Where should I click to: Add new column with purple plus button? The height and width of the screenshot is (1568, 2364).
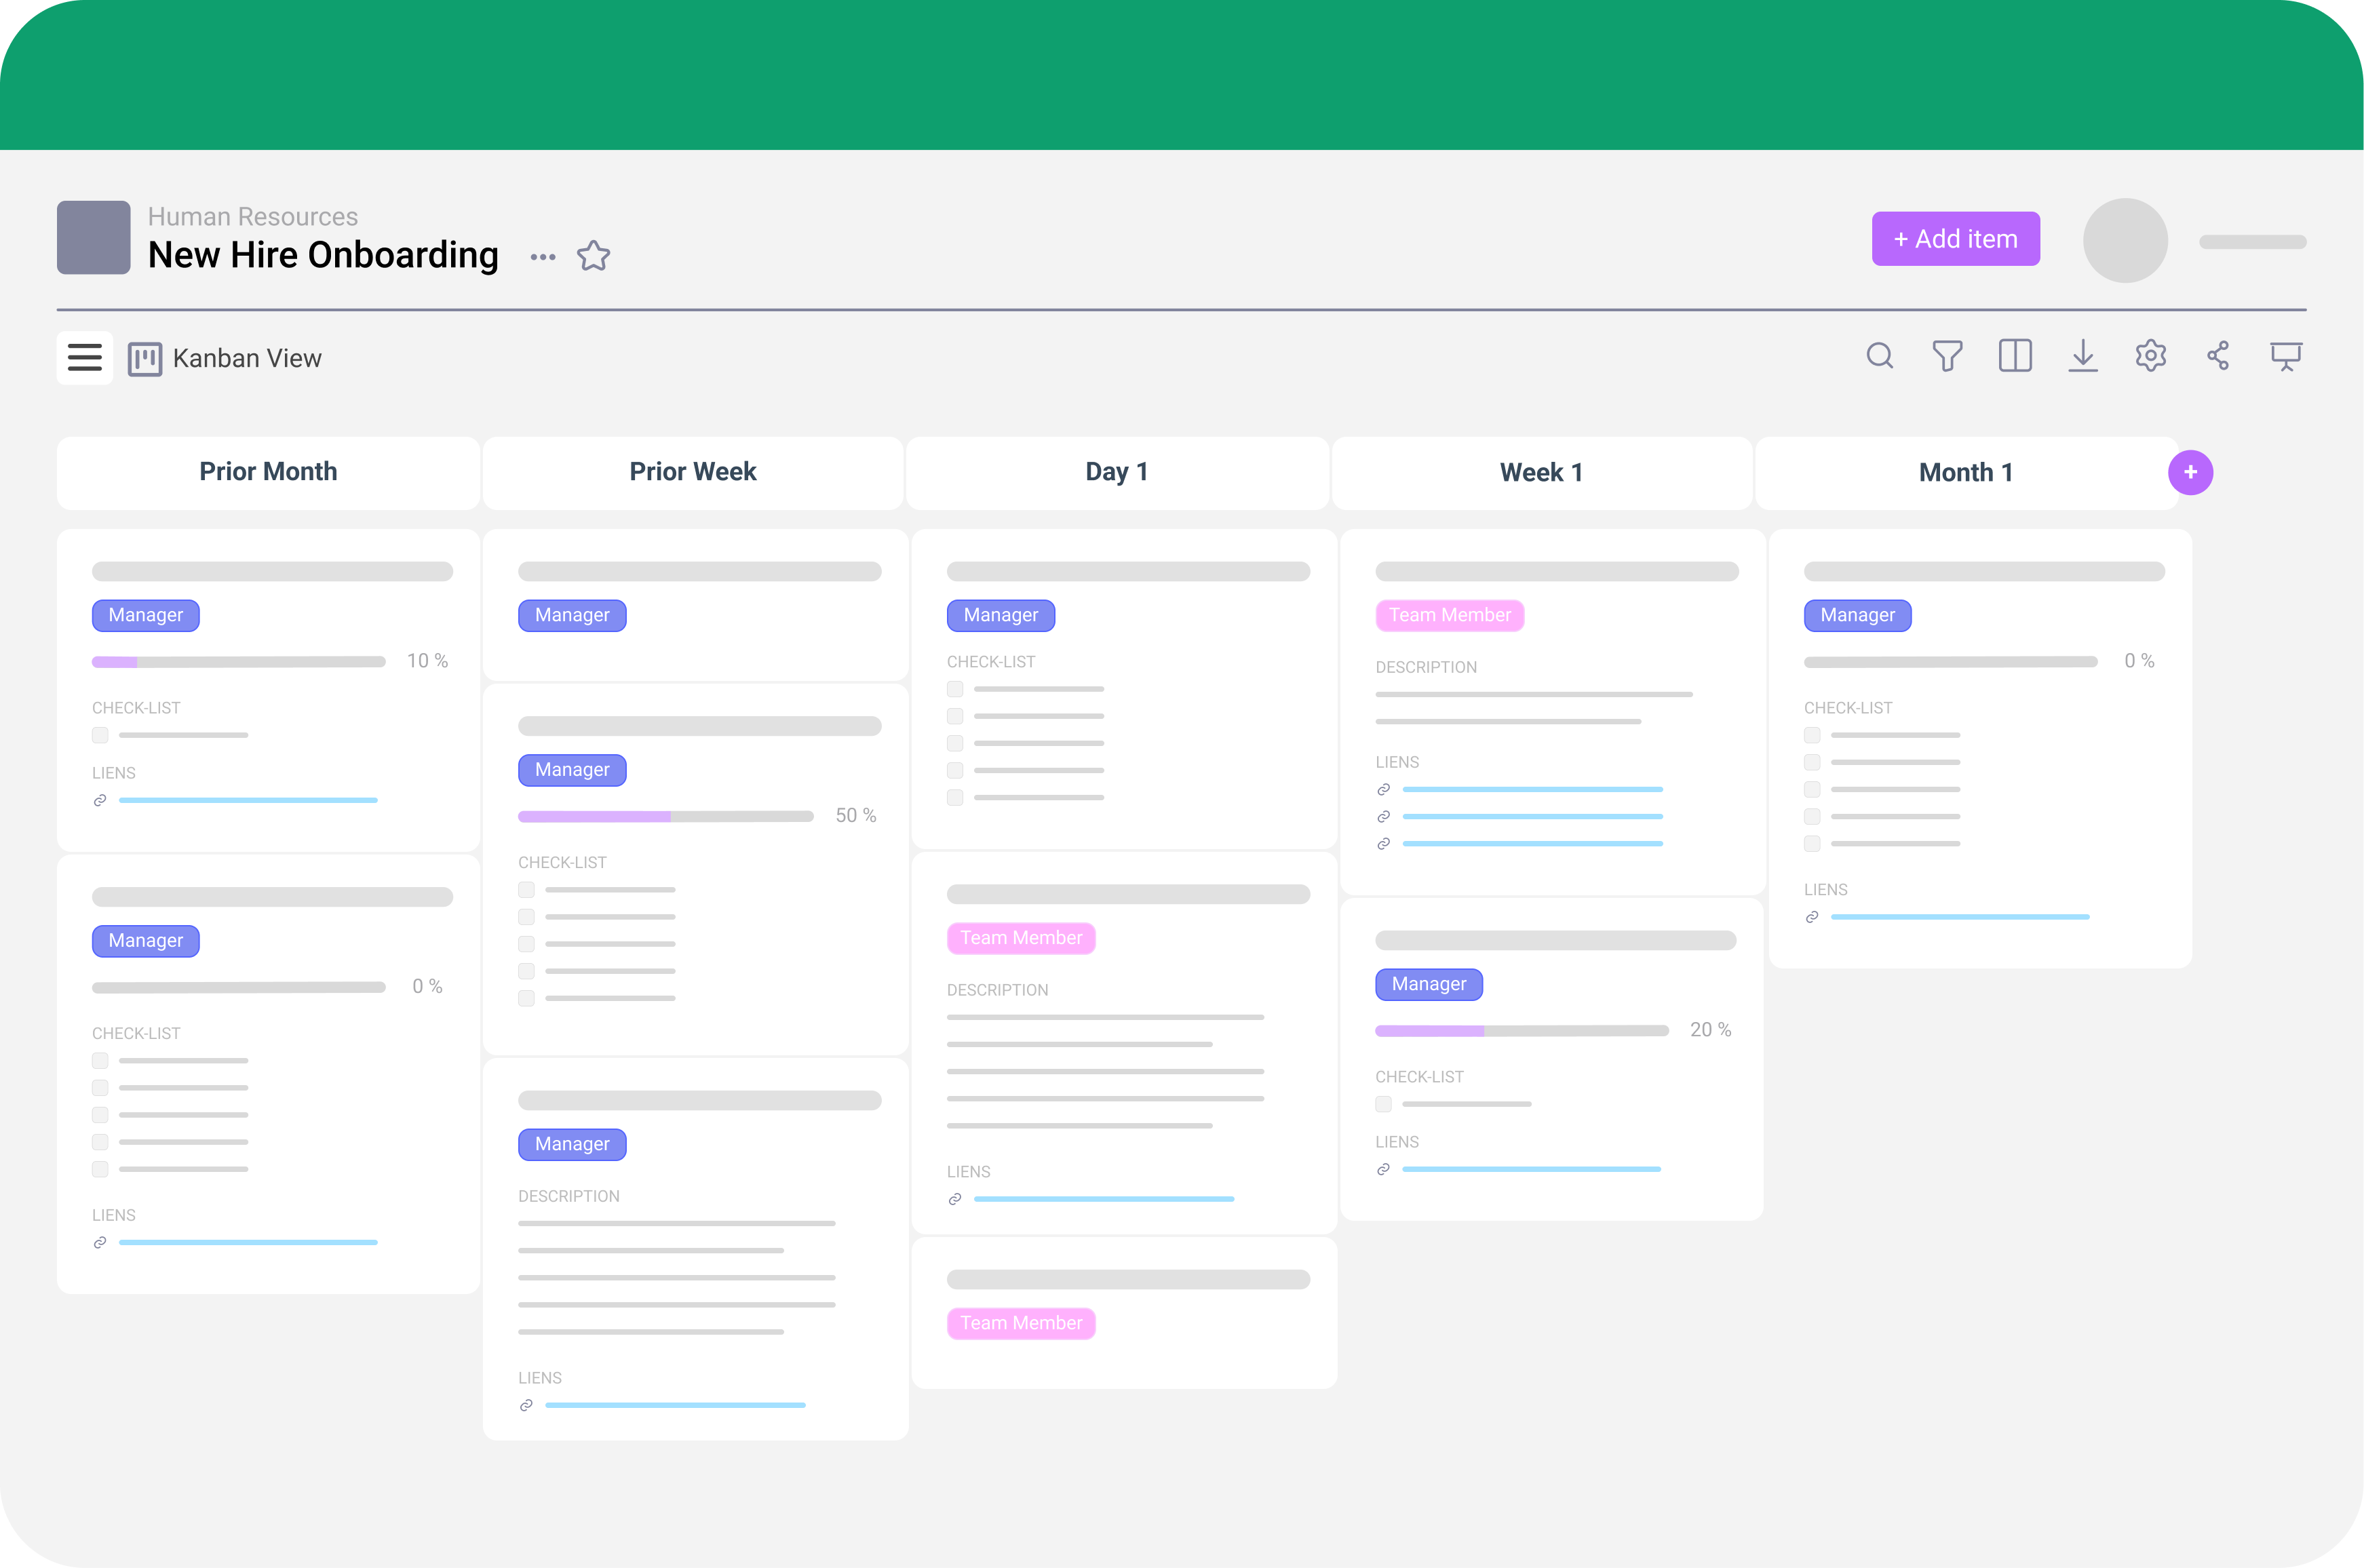click(2190, 472)
